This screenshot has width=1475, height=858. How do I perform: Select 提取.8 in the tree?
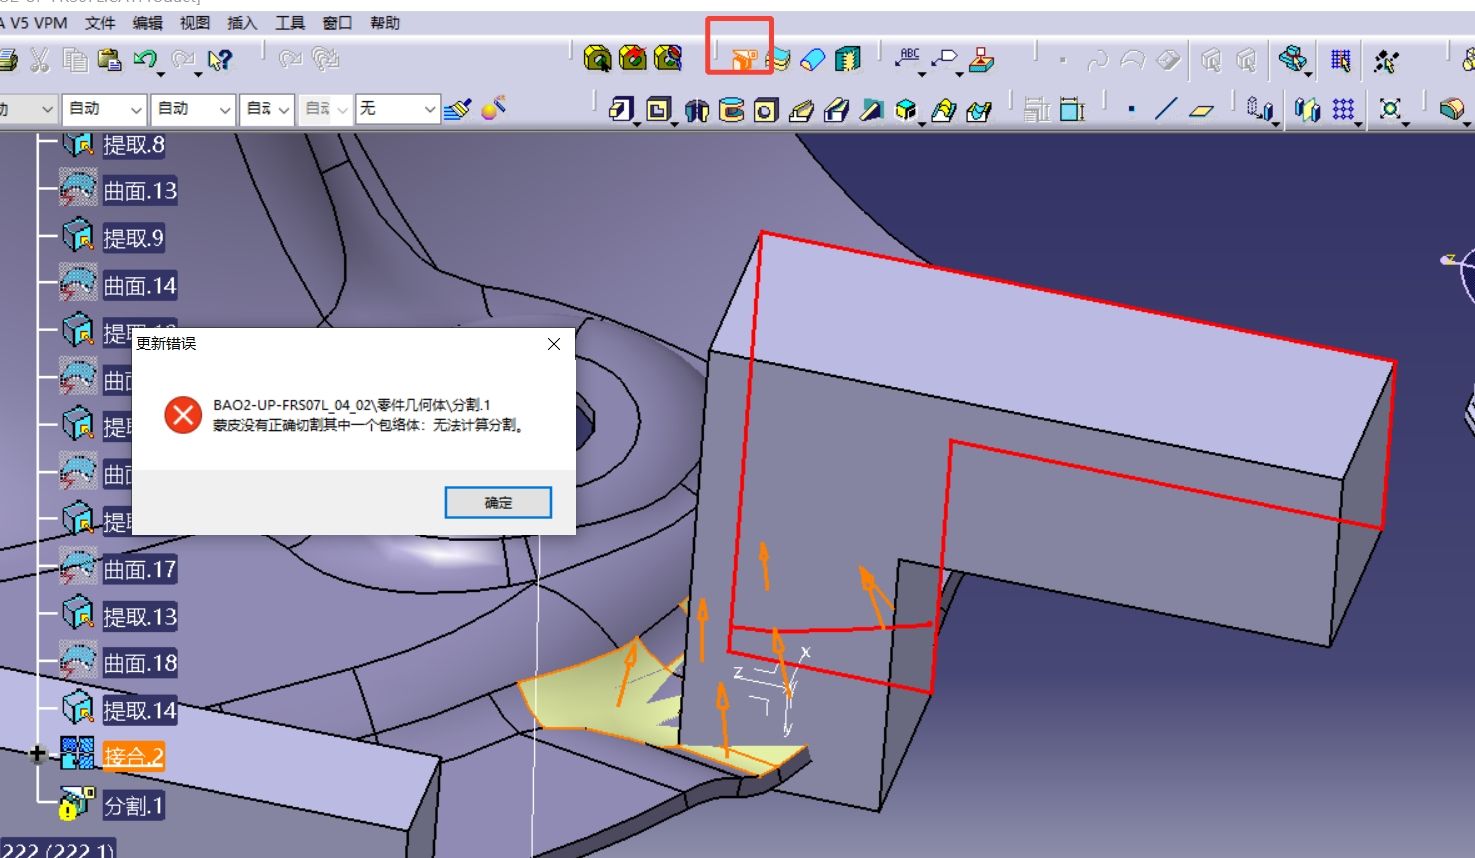tap(133, 144)
